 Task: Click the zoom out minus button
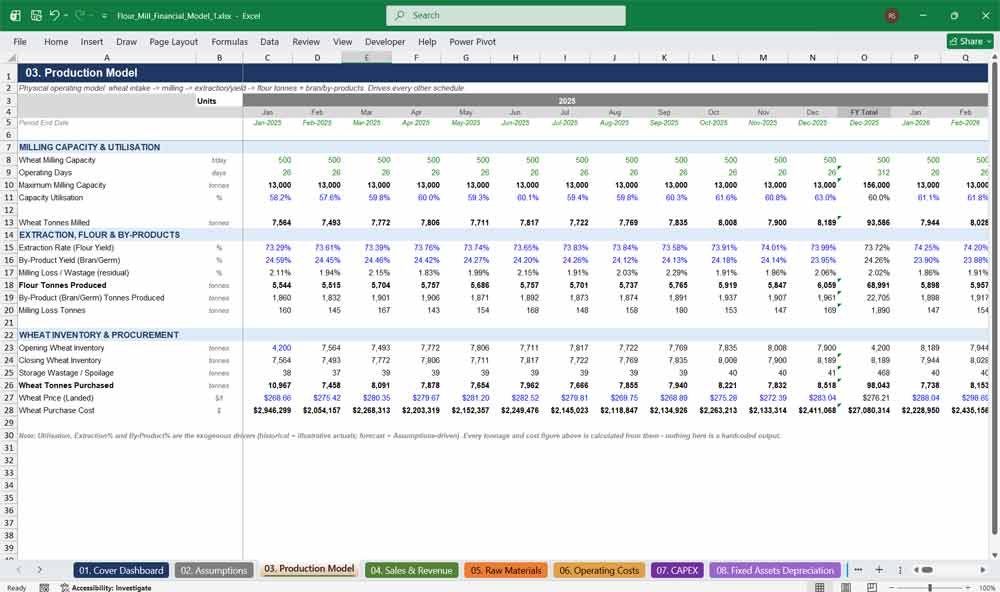pos(891,588)
